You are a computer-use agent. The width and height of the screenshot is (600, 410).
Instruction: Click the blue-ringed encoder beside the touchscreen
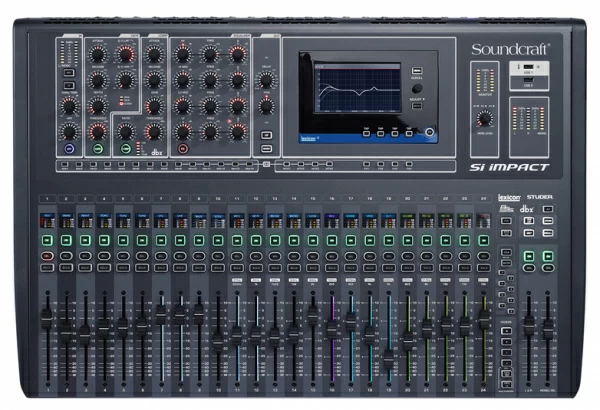431,131
